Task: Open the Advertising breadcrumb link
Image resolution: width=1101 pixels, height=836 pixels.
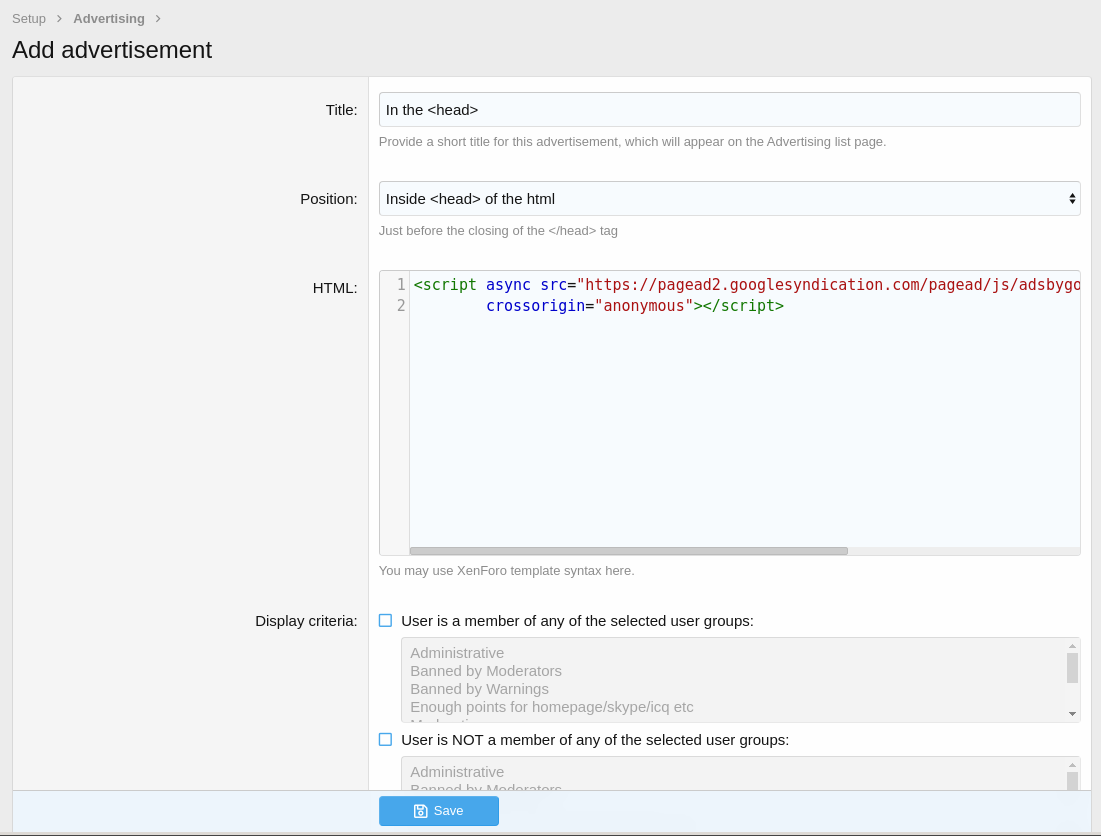Action: click(108, 18)
